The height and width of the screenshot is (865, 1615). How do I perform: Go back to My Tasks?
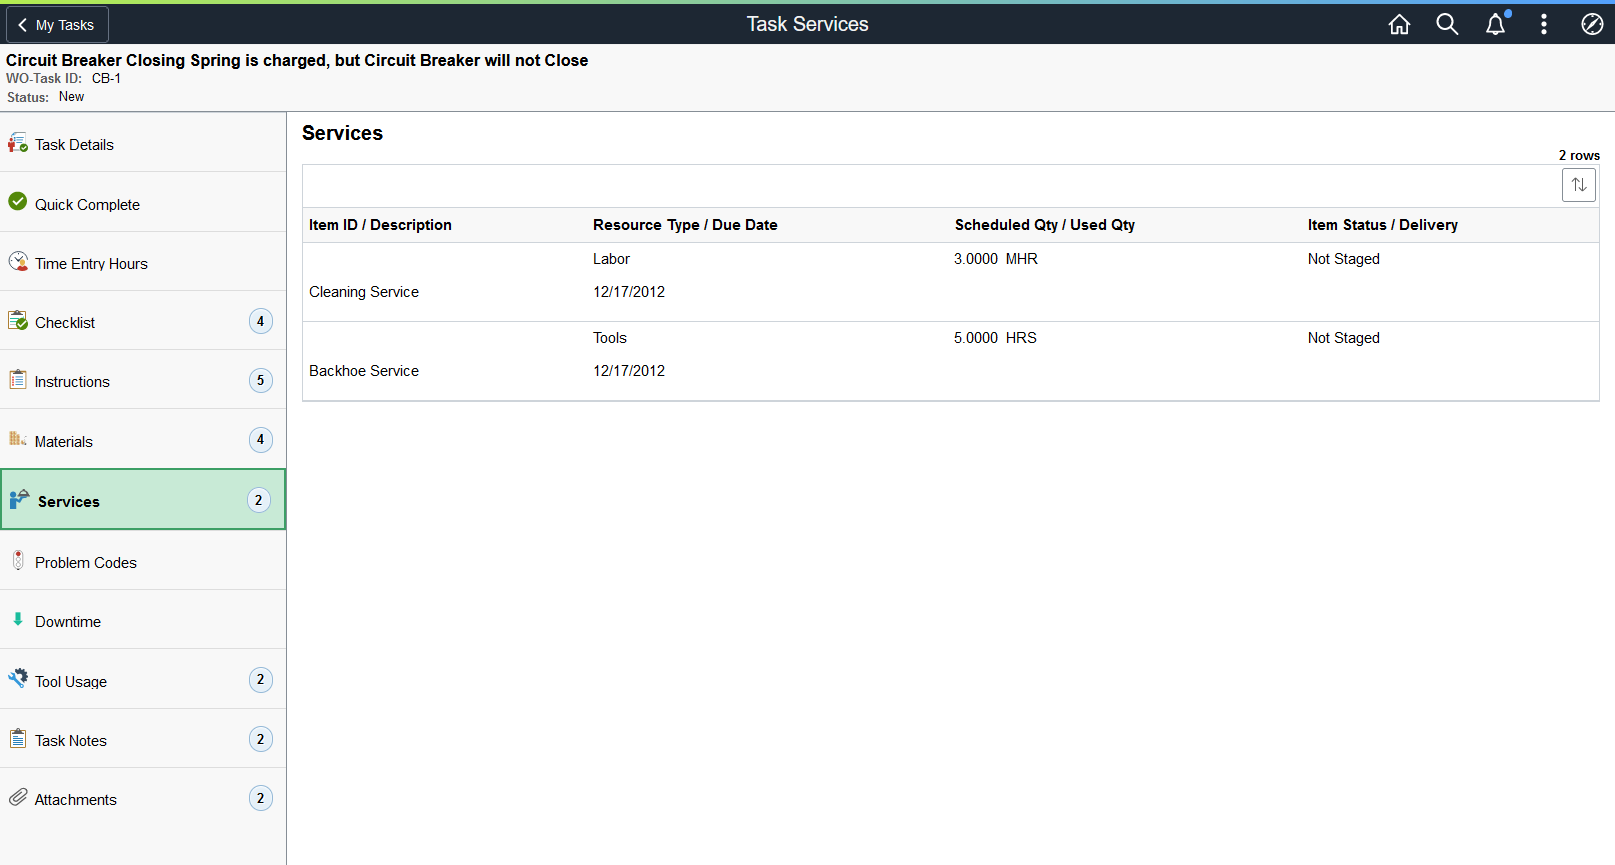click(x=57, y=25)
